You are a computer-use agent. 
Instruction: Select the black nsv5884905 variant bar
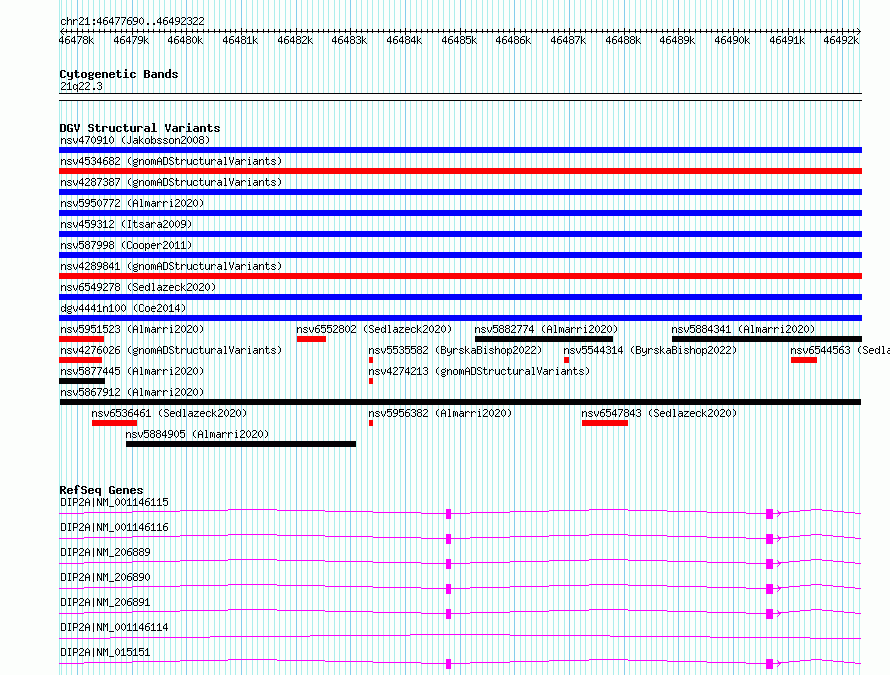click(241, 444)
